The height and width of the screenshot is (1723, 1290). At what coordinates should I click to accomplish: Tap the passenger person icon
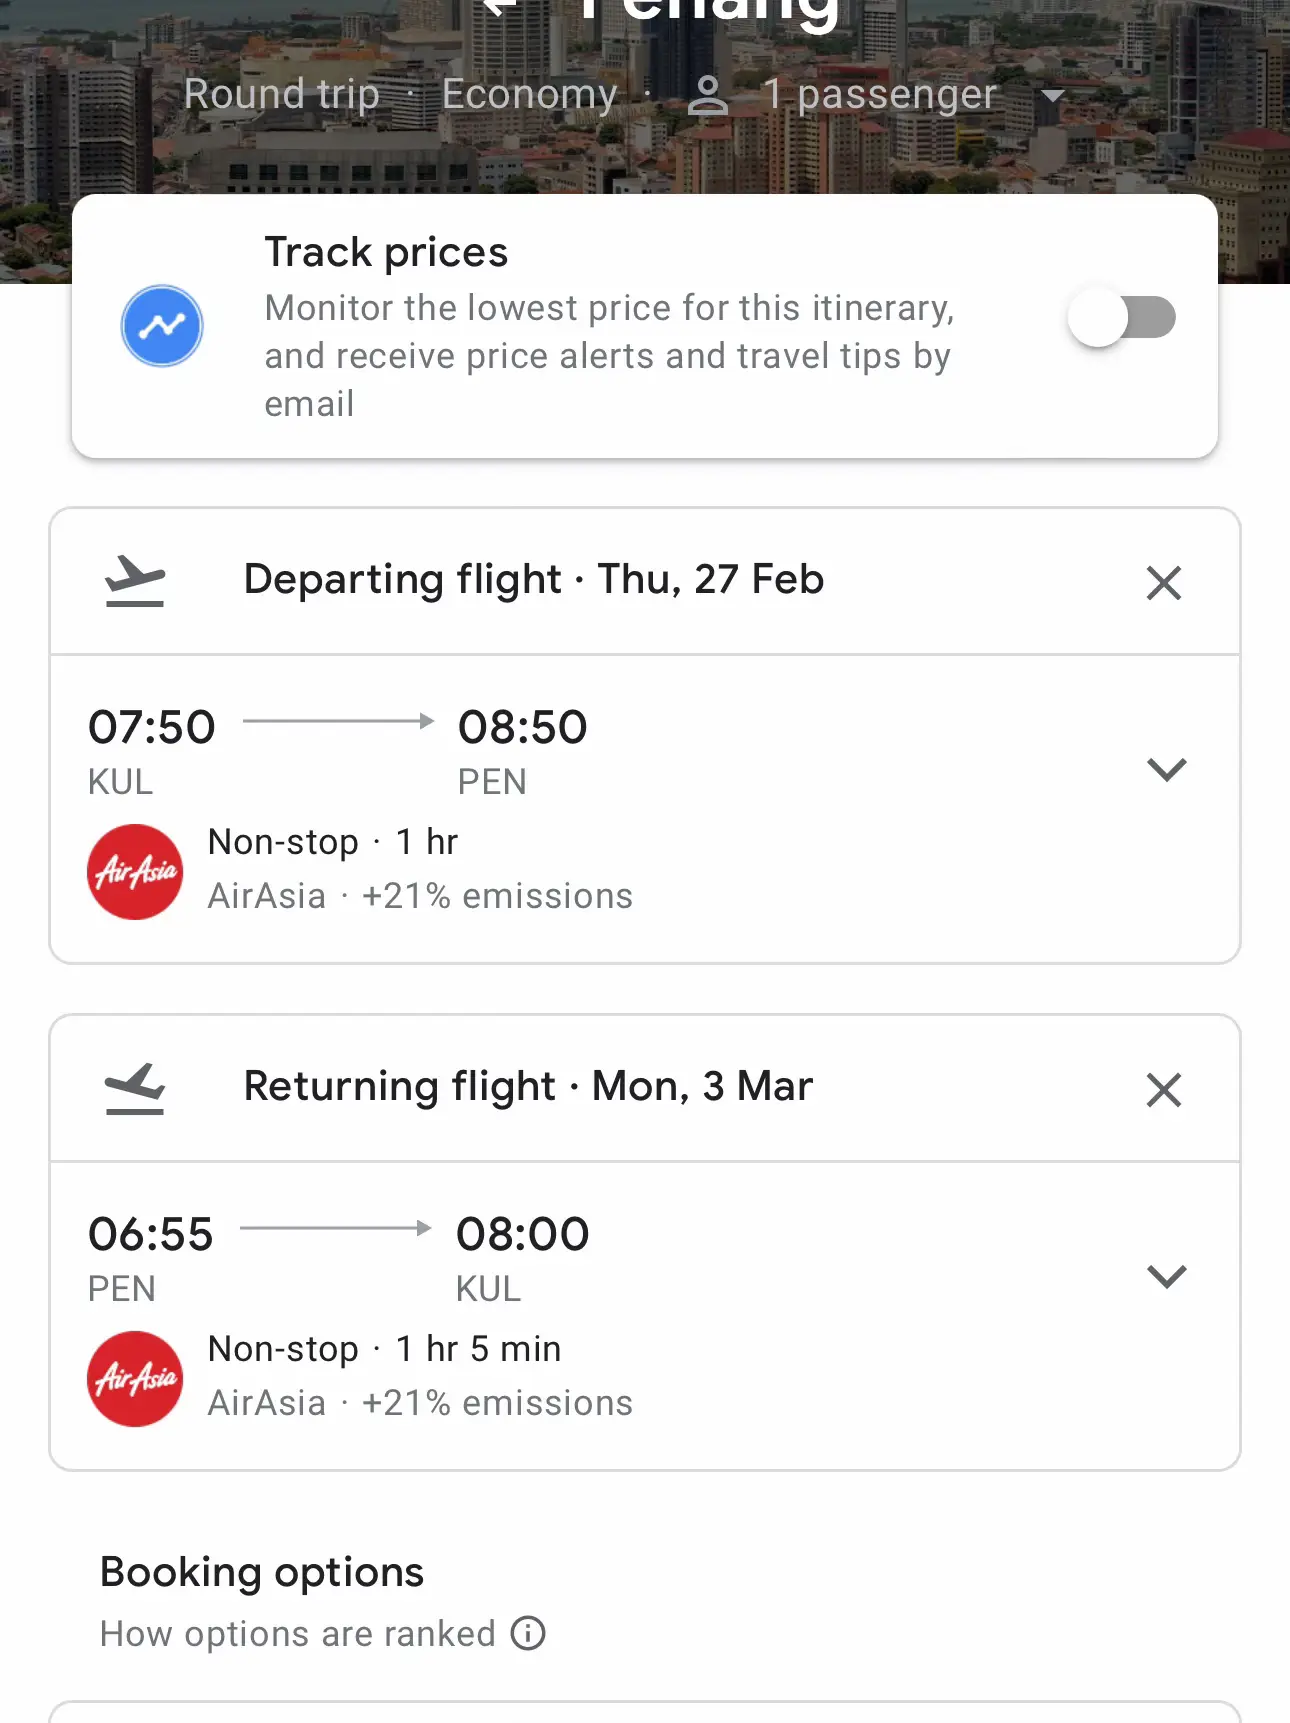tap(708, 96)
